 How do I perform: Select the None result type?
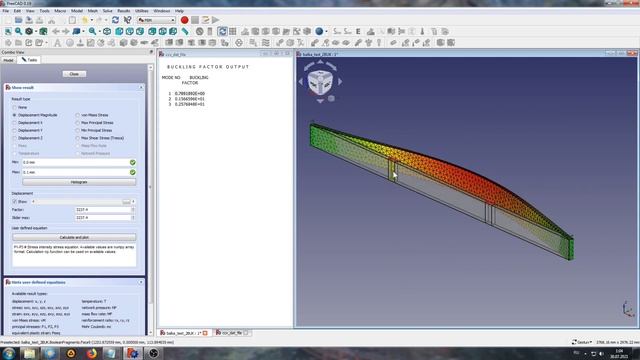(x=15, y=107)
